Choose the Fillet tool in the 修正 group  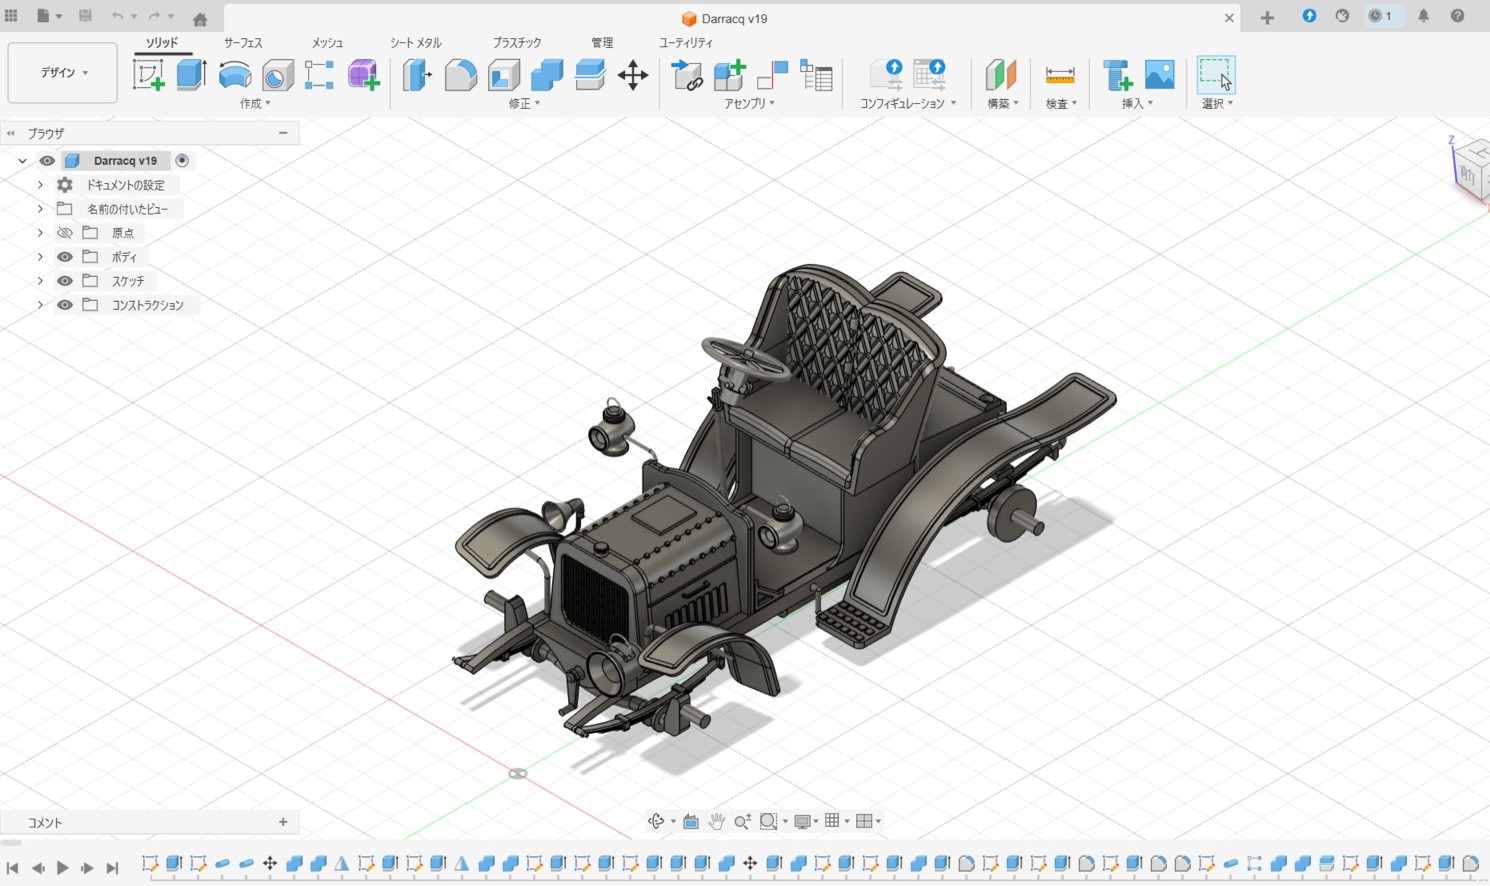460,75
